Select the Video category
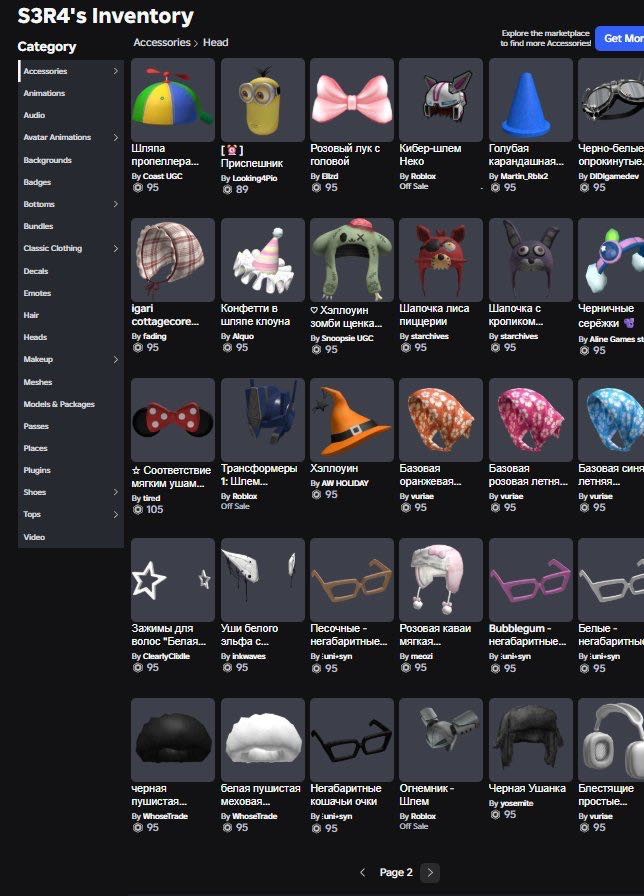Image resolution: width=644 pixels, height=896 pixels. tap(34, 537)
